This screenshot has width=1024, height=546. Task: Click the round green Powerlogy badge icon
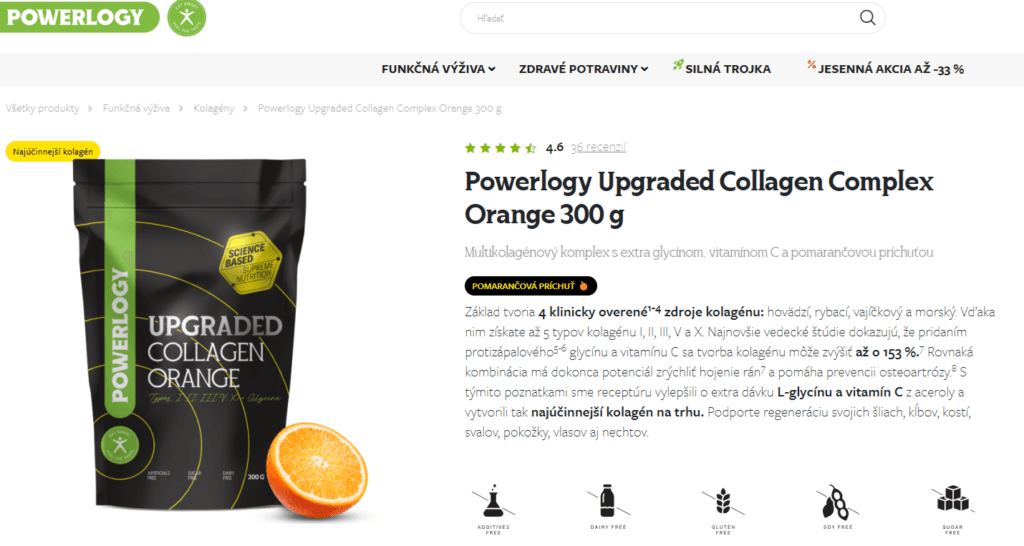(187, 17)
